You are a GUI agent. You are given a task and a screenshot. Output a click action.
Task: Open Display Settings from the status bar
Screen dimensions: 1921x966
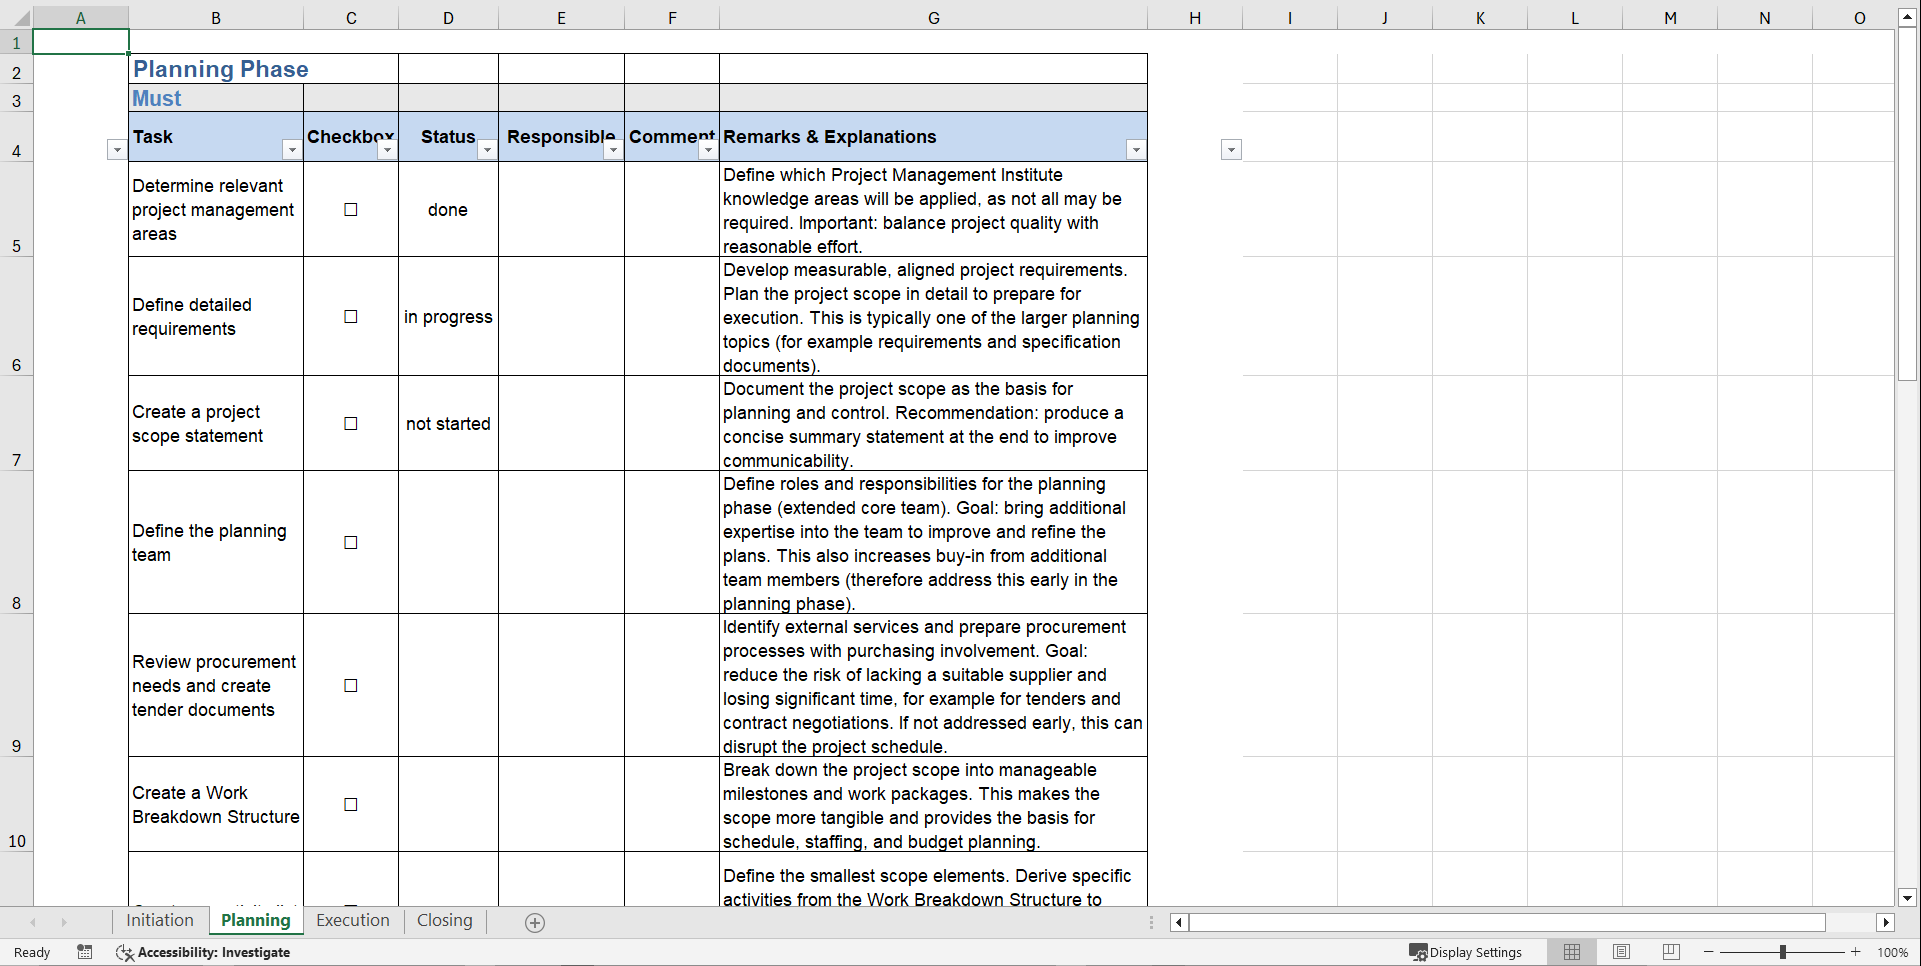[1466, 952]
